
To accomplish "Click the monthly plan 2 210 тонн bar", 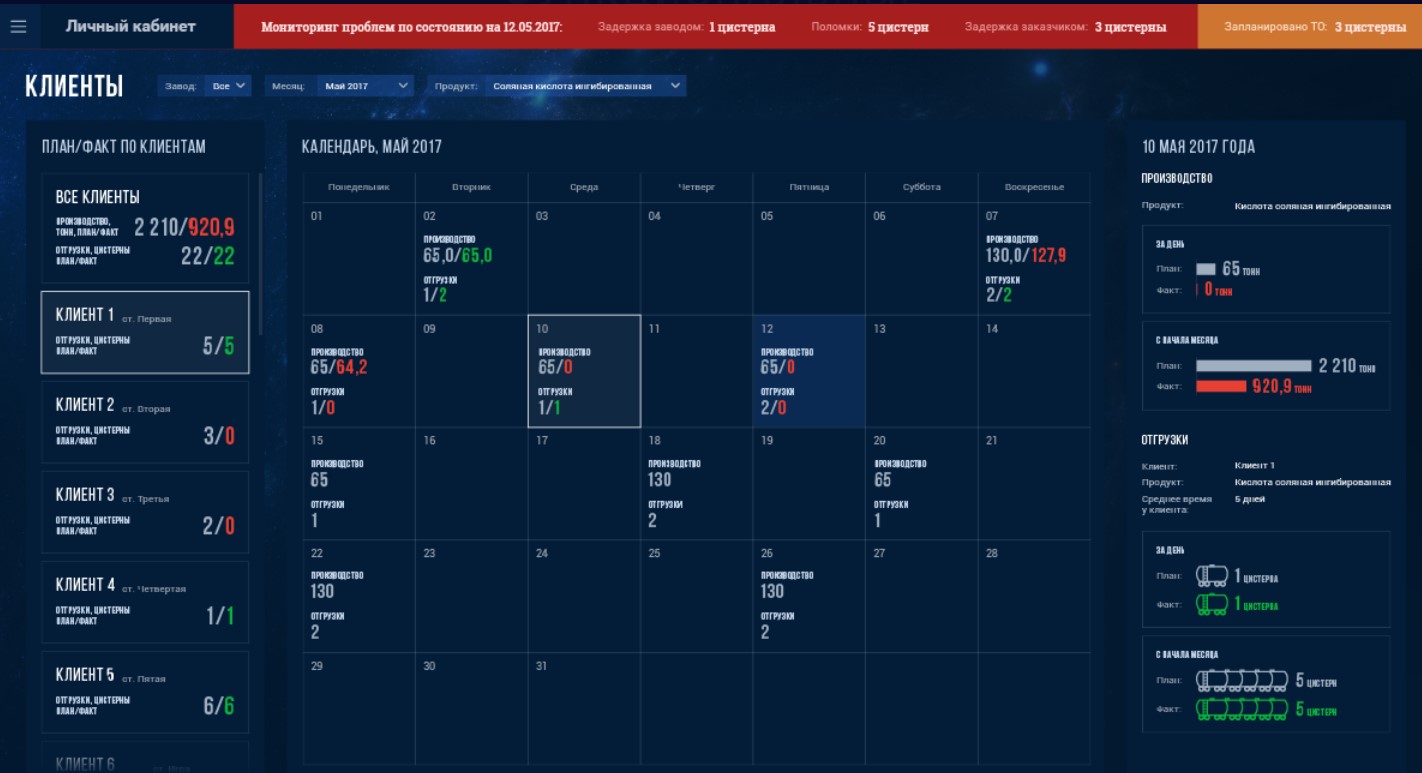I will pyautogui.click(x=1253, y=366).
